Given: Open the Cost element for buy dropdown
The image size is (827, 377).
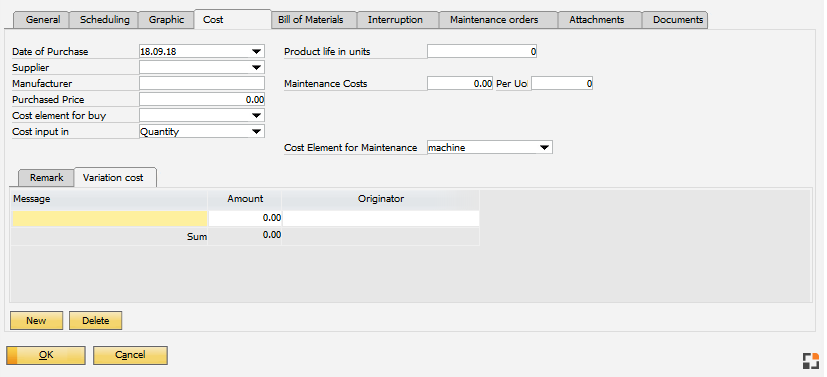Looking at the screenshot, I should [x=256, y=115].
